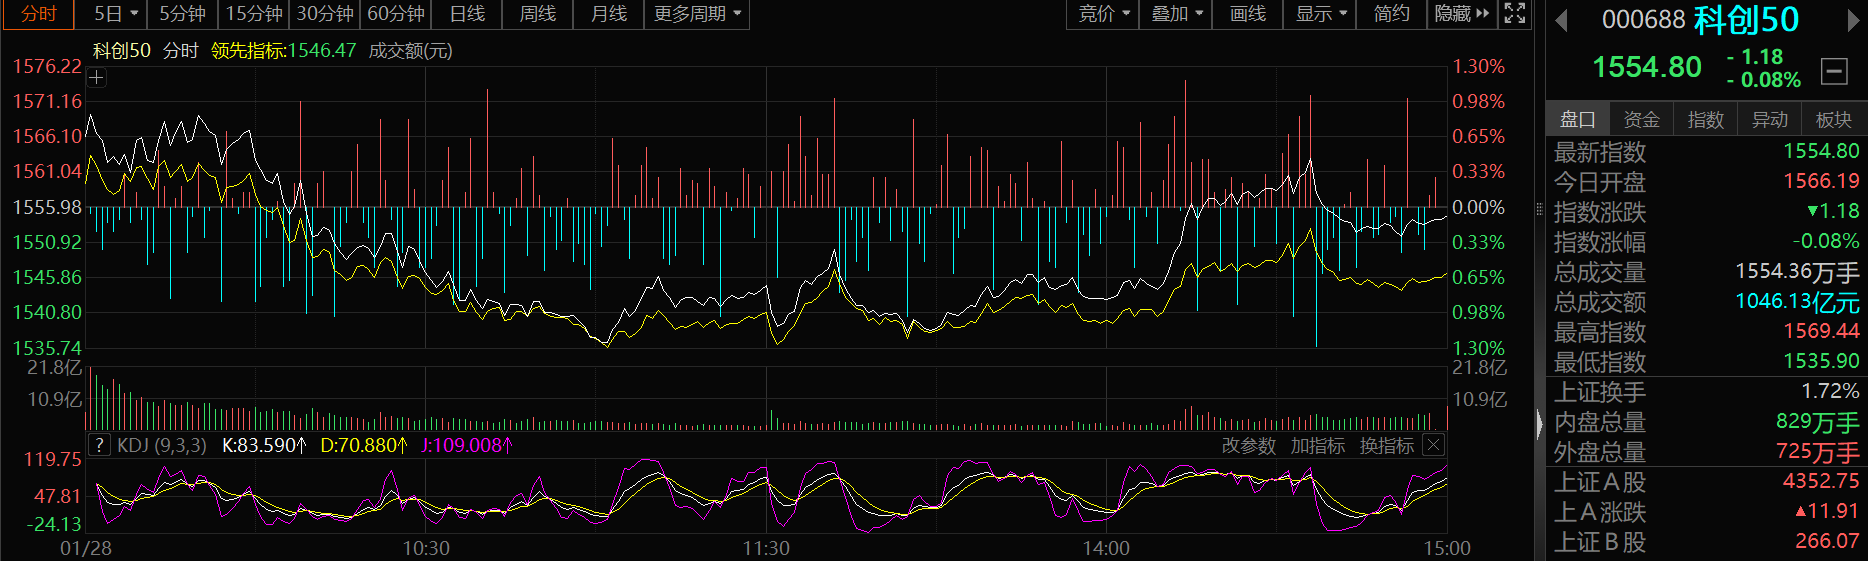1868x561 pixels.
Task: Open the 叠加 overlay dropdown
Action: click(x=1177, y=14)
